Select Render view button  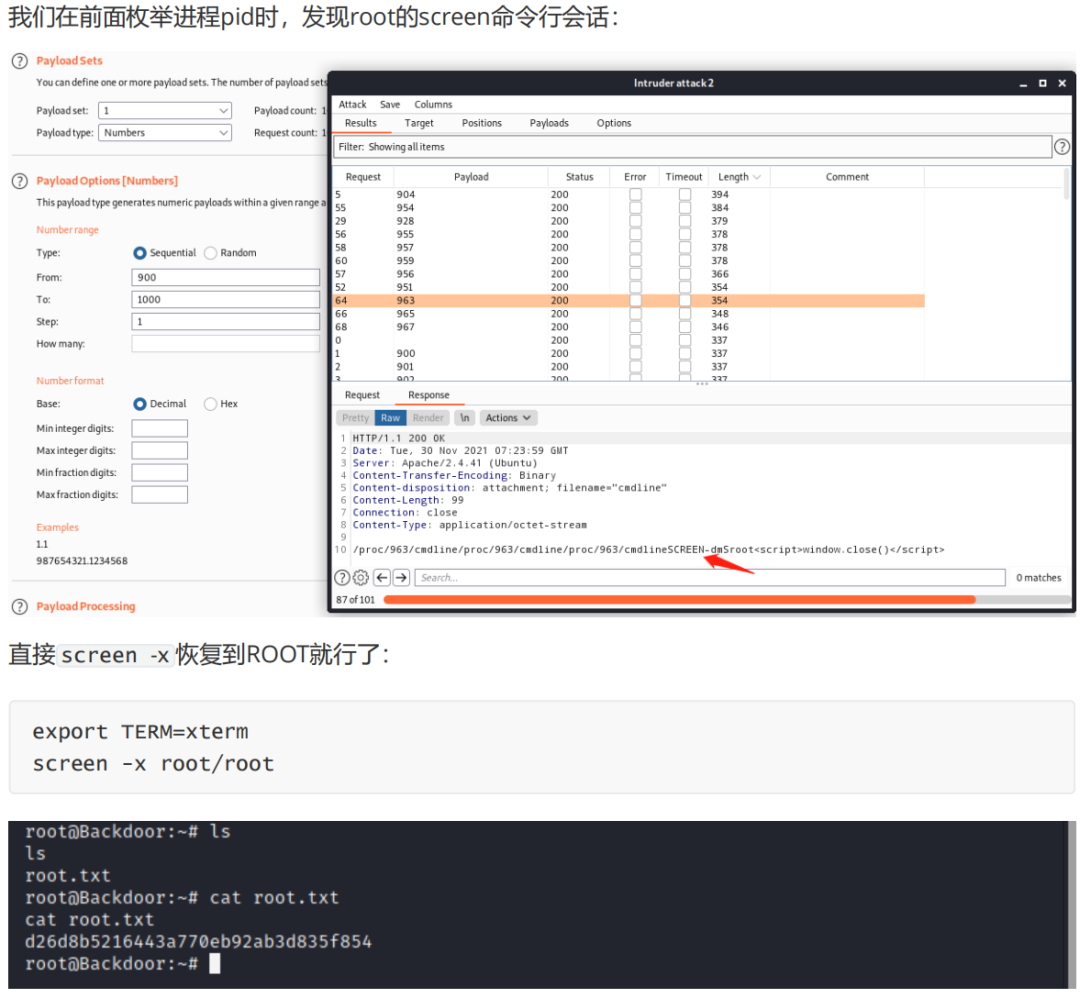pos(428,418)
